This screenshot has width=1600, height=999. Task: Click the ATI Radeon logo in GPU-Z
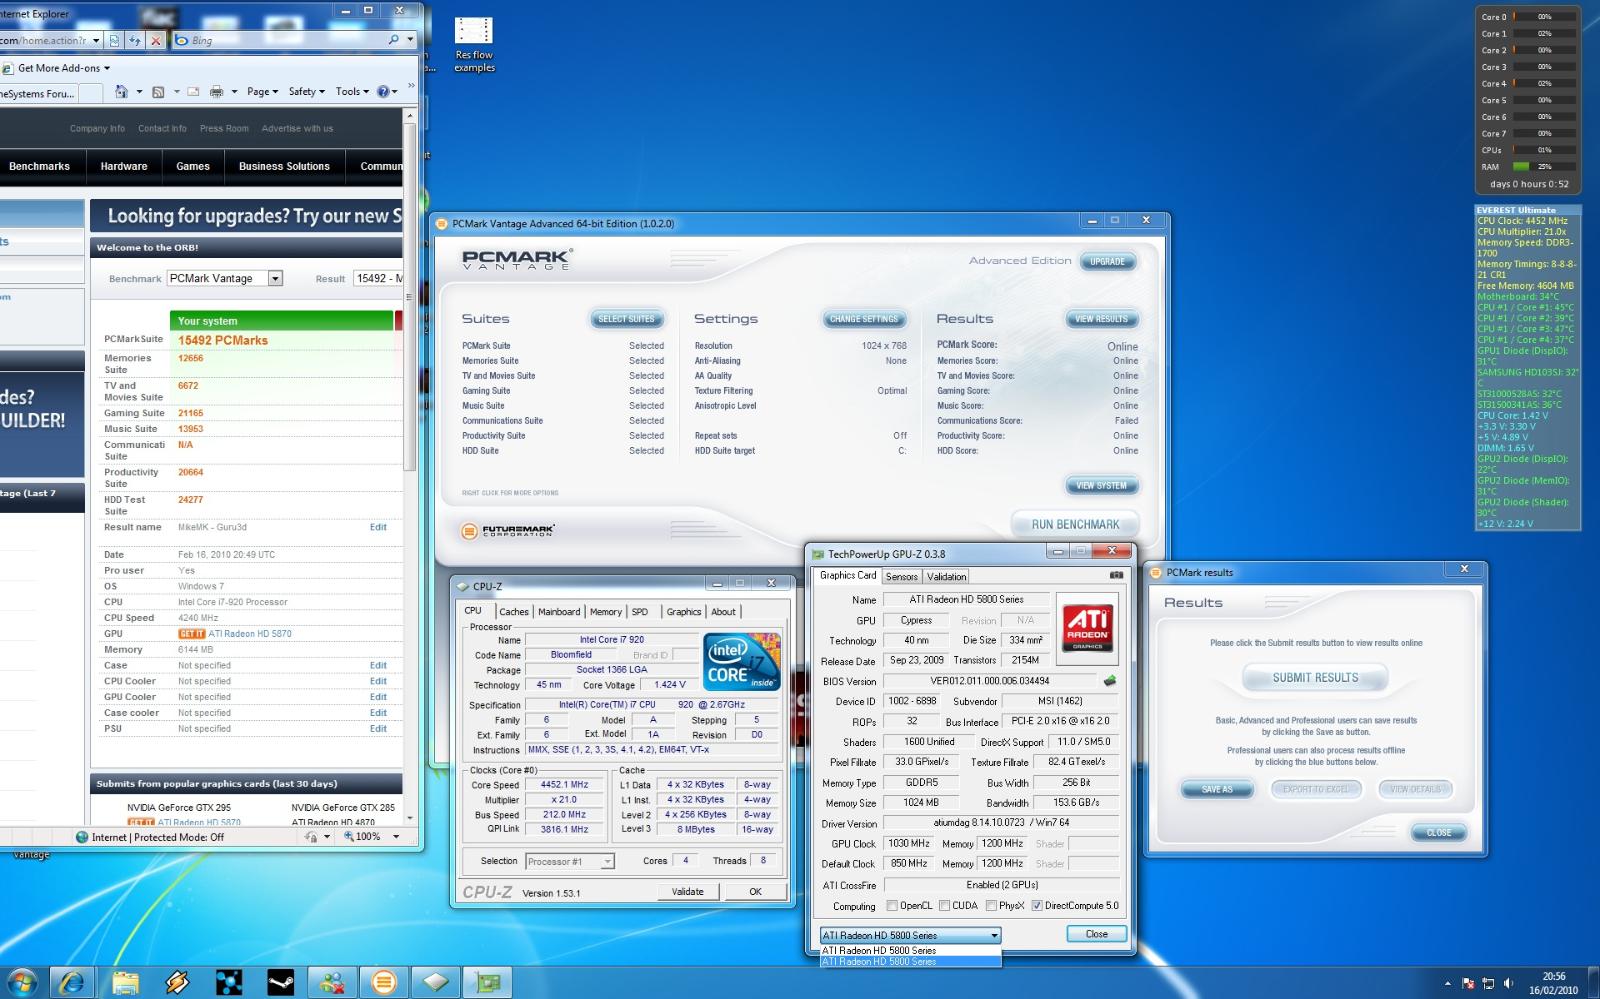coord(1087,628)
